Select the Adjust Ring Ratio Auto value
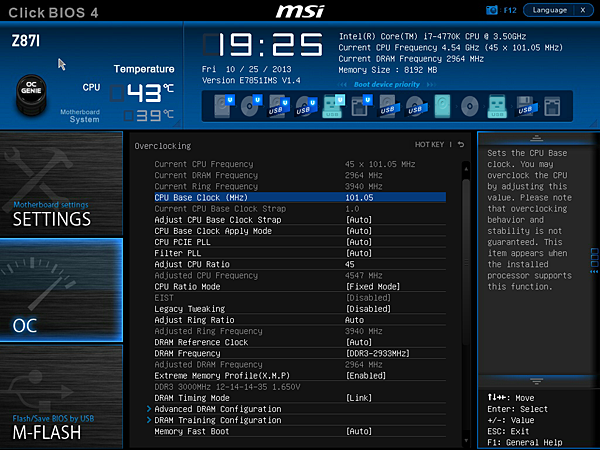 click(x=354, y=320)
